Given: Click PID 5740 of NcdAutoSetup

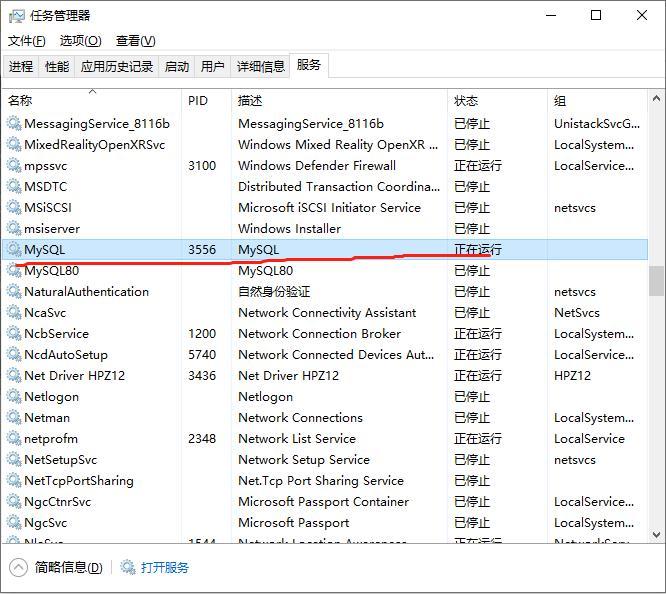Looking at the screenshot, I should tap(202, 354).
